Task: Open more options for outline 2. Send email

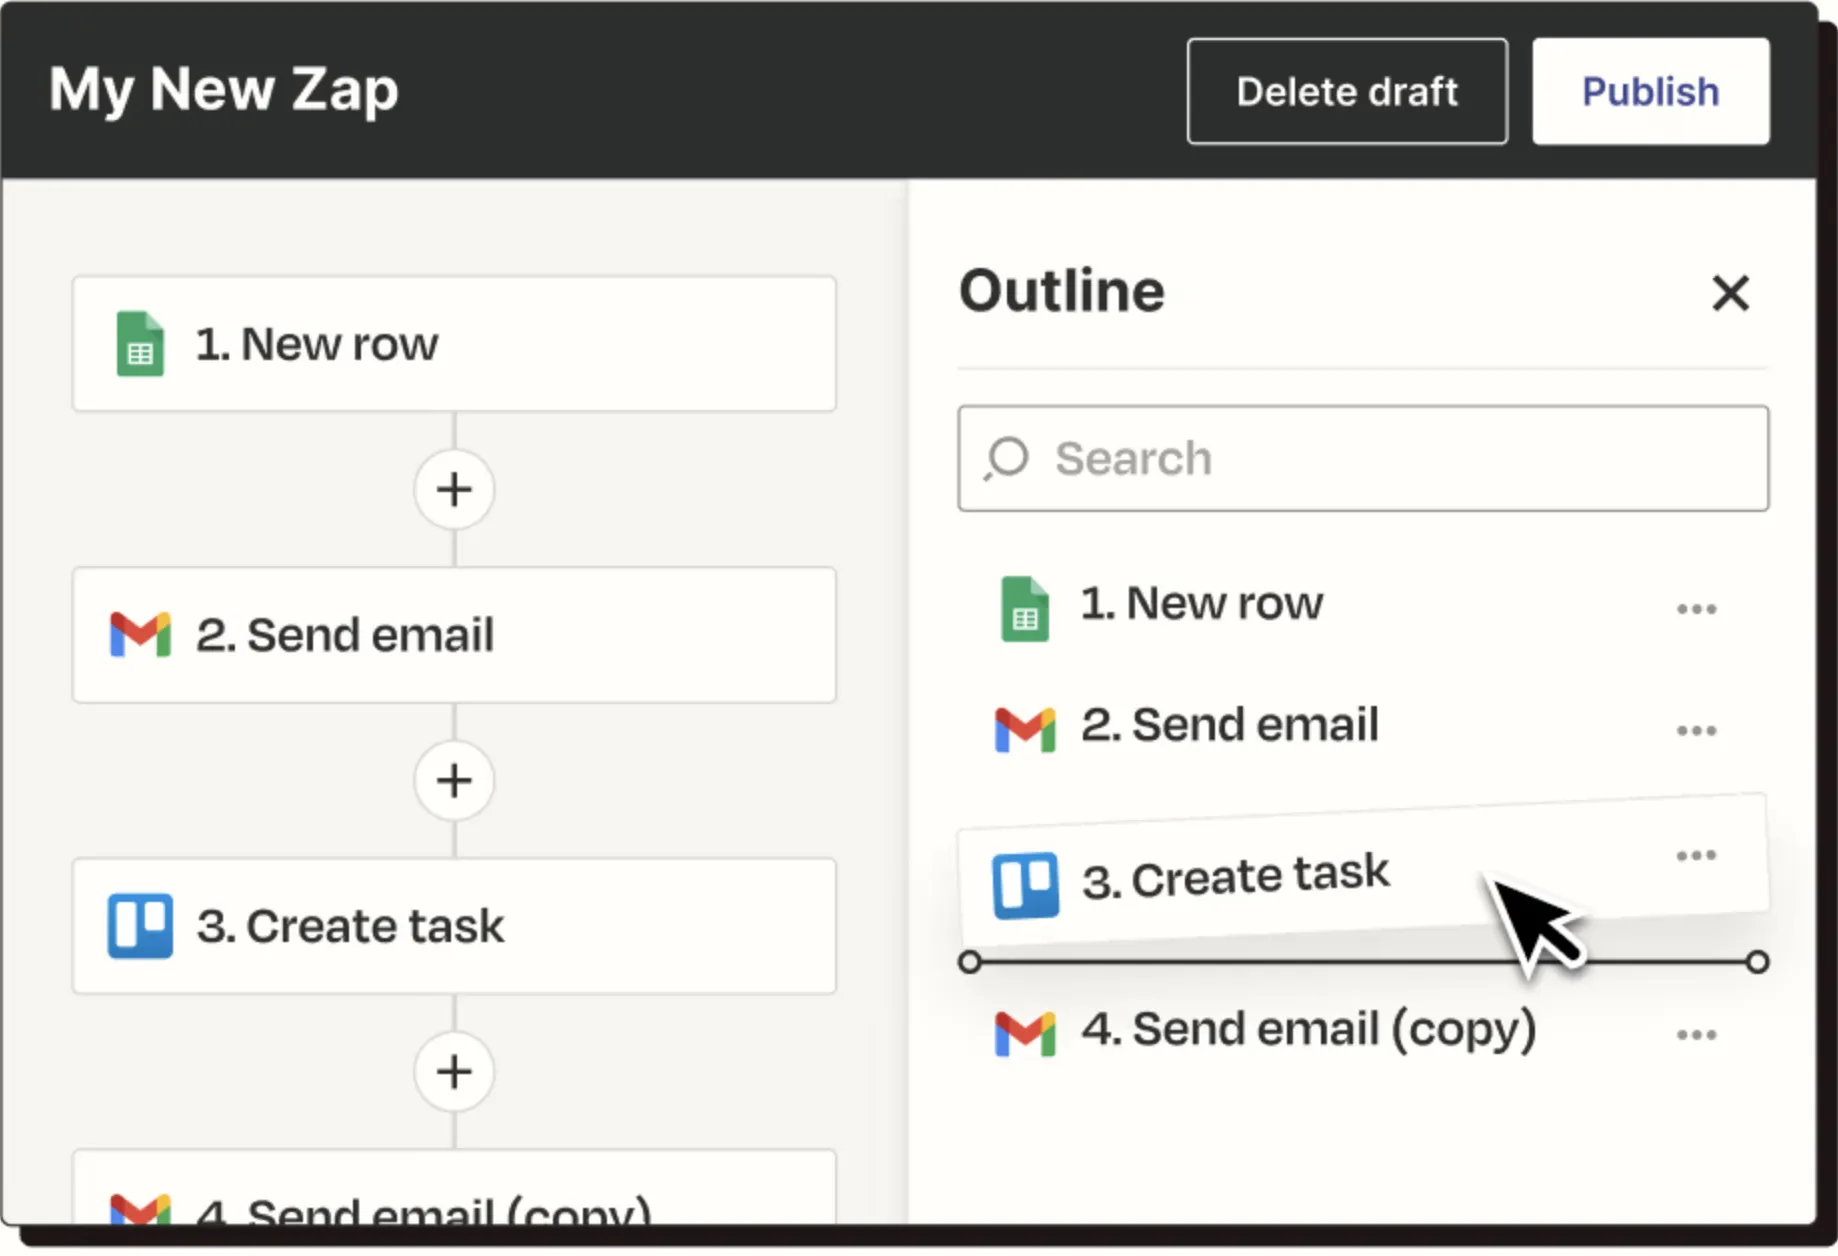Action: click(x=1696, y=731)
